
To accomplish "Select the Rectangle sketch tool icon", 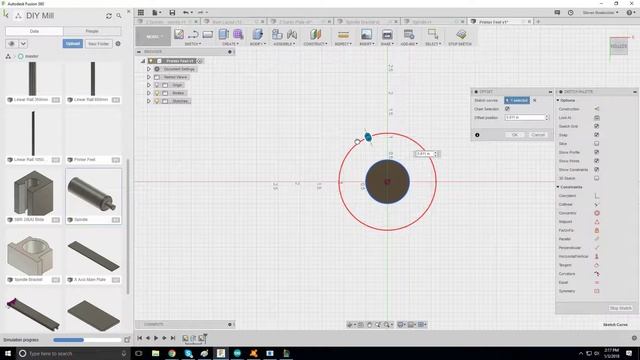I will coord(207,34).
